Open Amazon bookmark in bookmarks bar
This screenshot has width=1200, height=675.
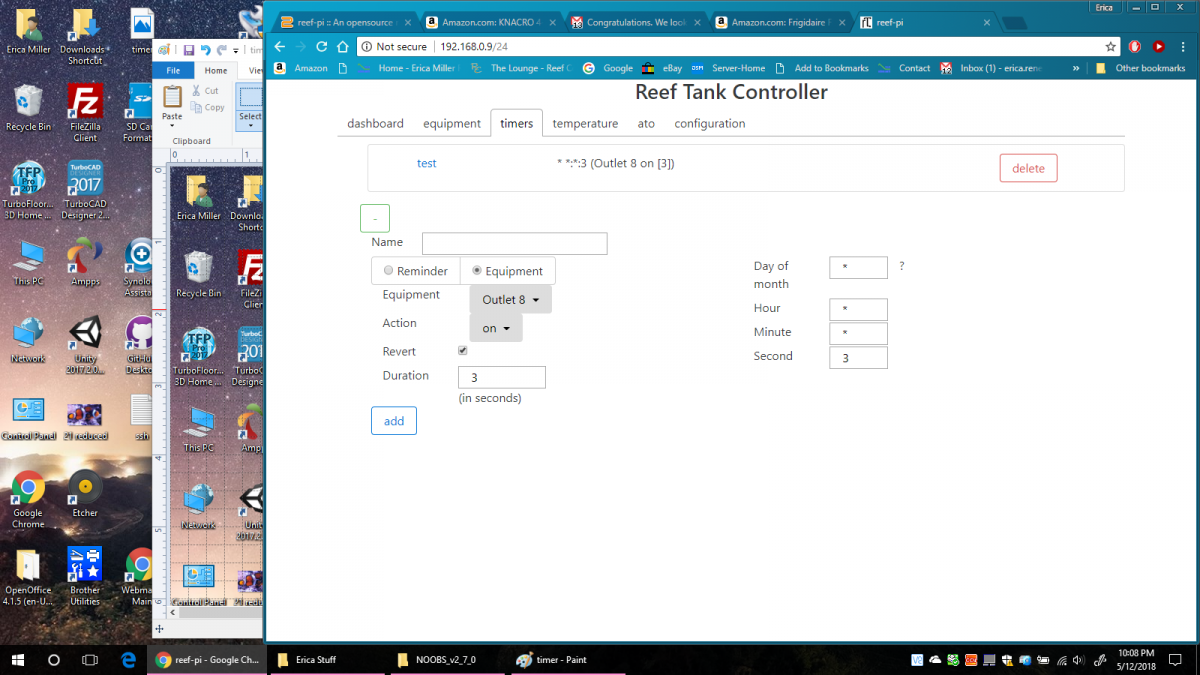click(301, 68)
